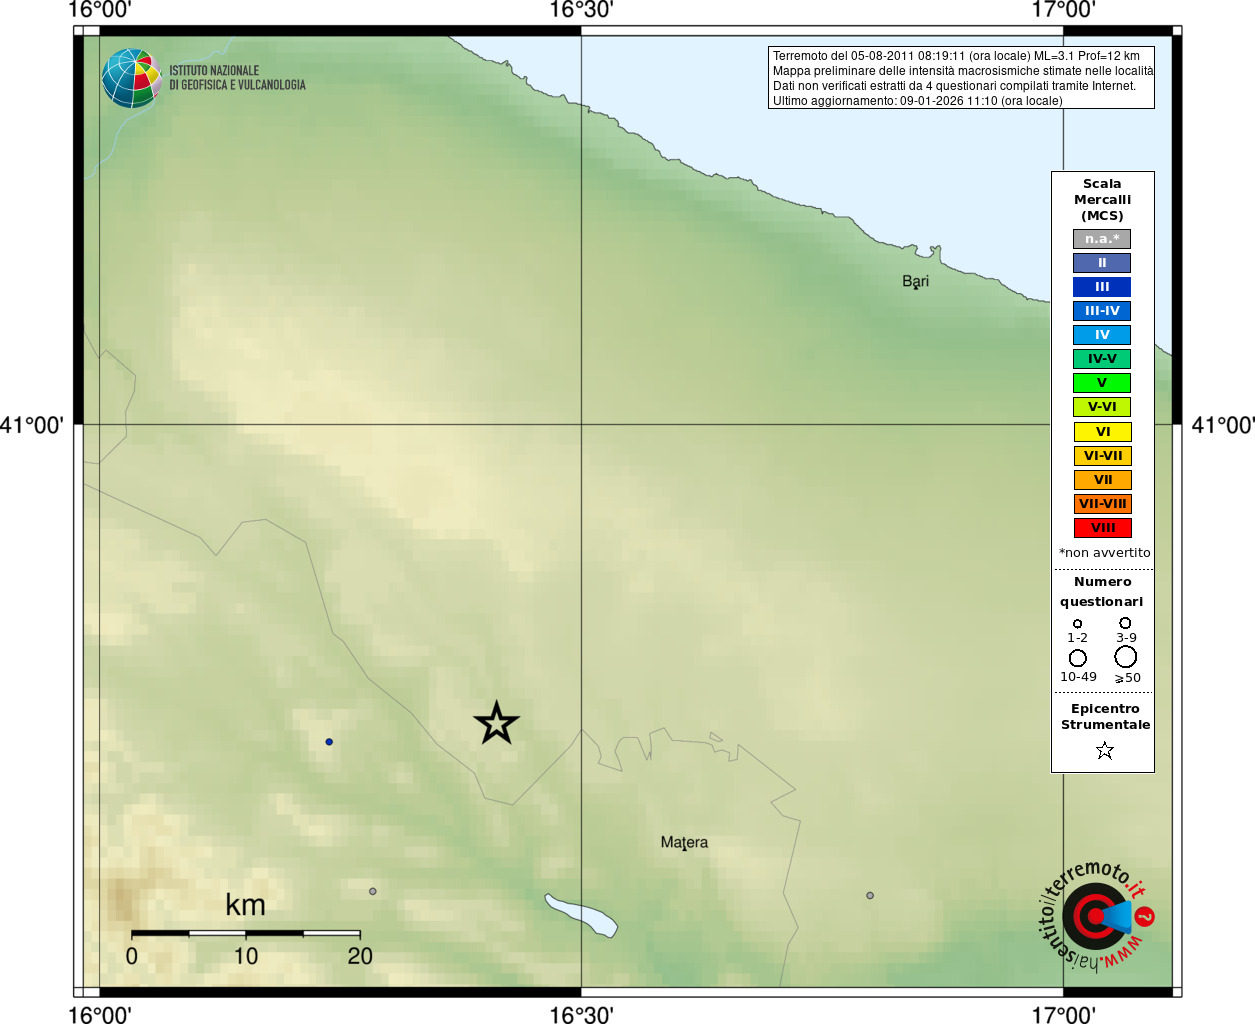Viewport: 1255px width, 1024px height.
Task: Click the lake southwest of Matera
Action: click(x=581, y=915)
